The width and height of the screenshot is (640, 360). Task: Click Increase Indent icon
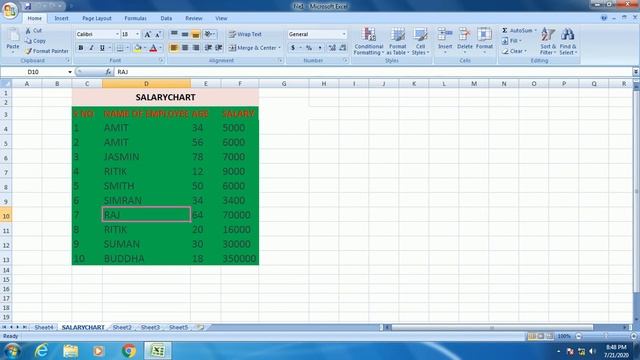click(219, 48)
